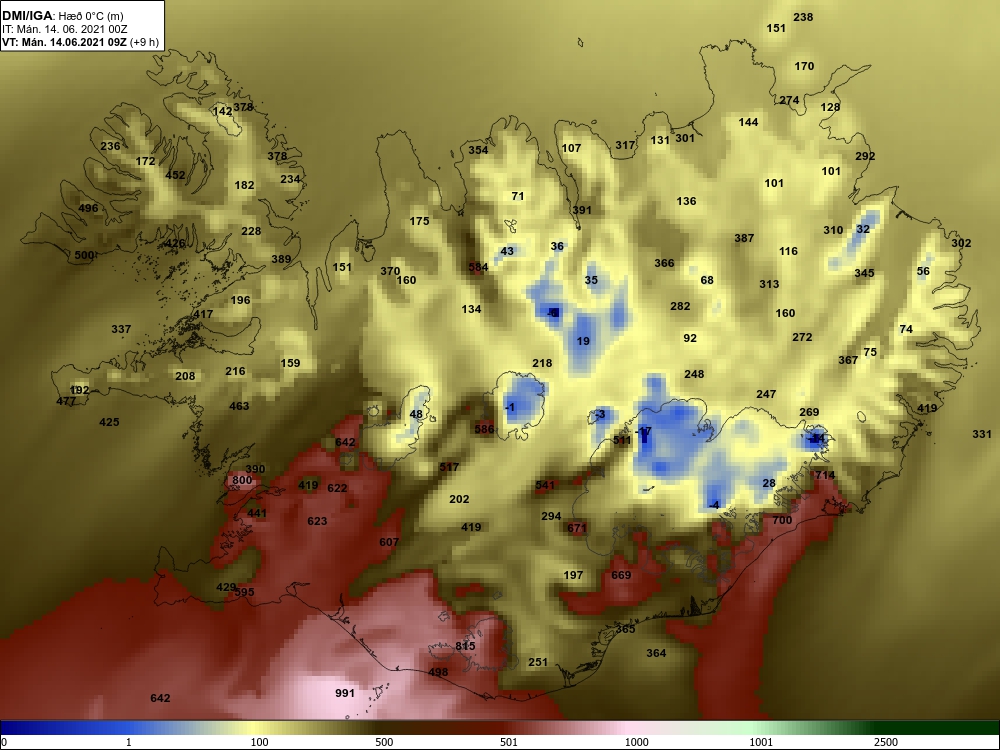Image resolution: width=1000 pixels, height=750 pixels.
Task: Click the 452 value in the Westfjords
Action: [x=175, y=175]
